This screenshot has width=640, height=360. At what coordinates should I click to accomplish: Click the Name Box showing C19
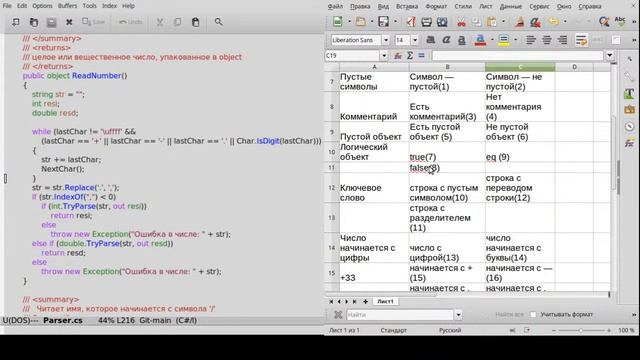(x=352, y=56)
